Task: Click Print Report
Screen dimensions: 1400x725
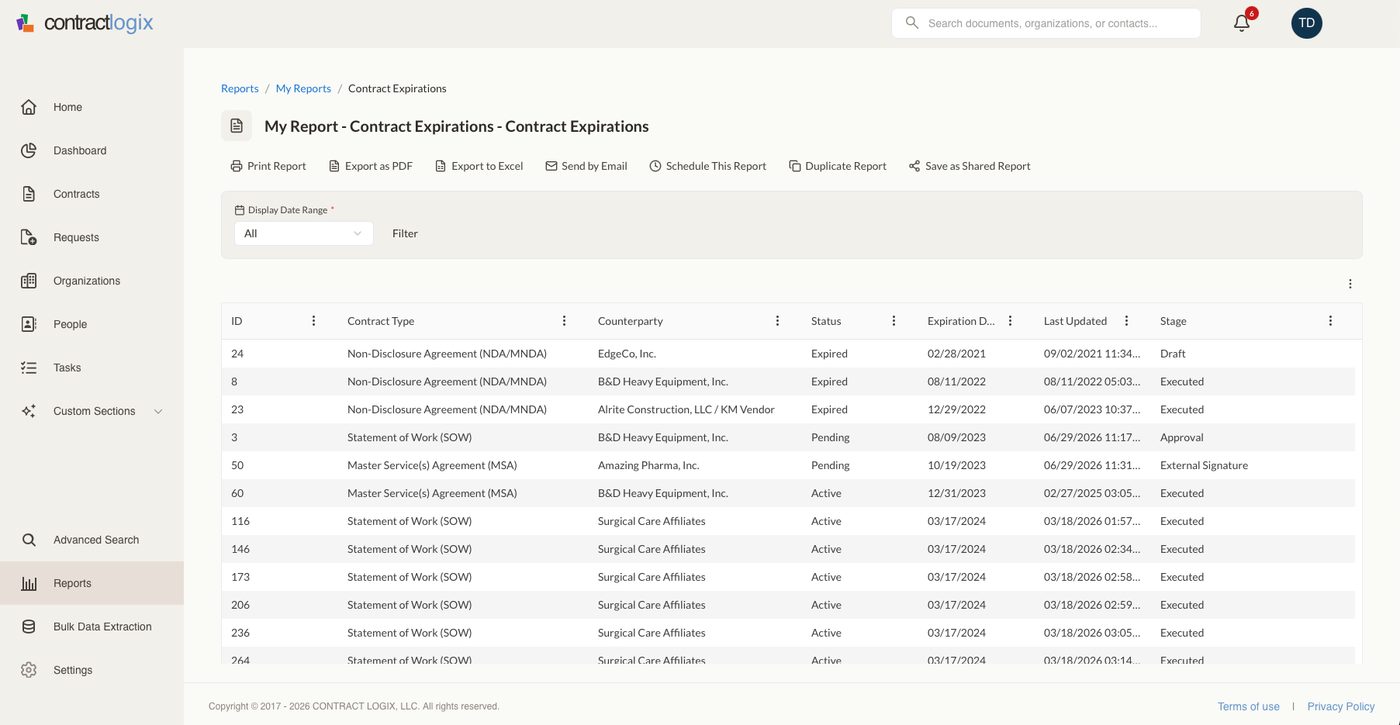Action: 268,166
